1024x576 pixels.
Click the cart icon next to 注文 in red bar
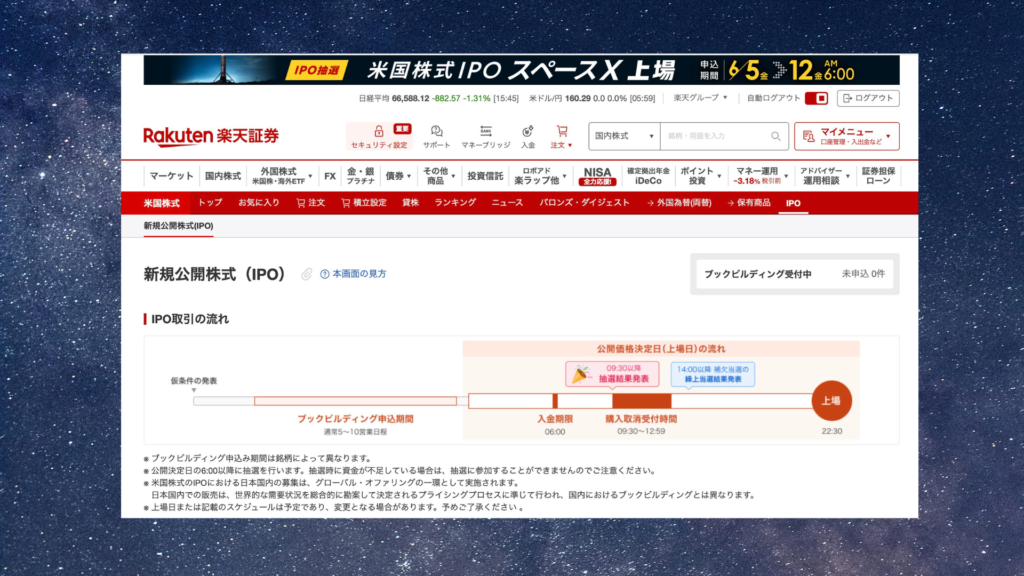[x=300, y=203]
